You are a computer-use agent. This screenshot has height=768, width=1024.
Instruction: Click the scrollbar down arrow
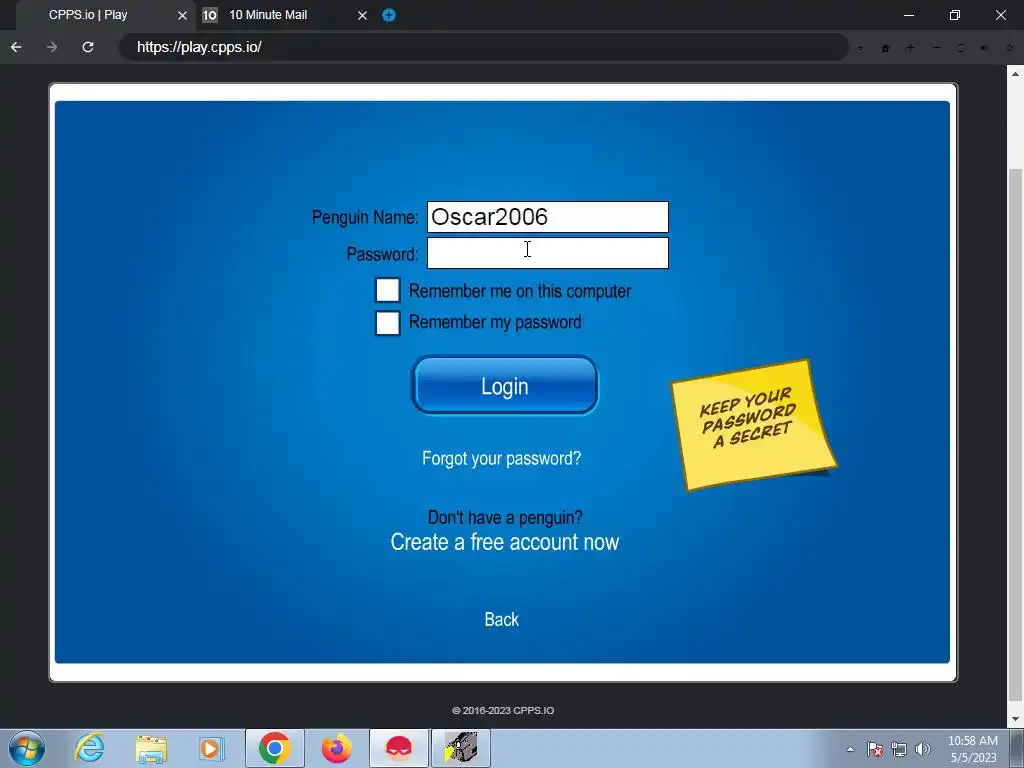tap(1016, 720)
